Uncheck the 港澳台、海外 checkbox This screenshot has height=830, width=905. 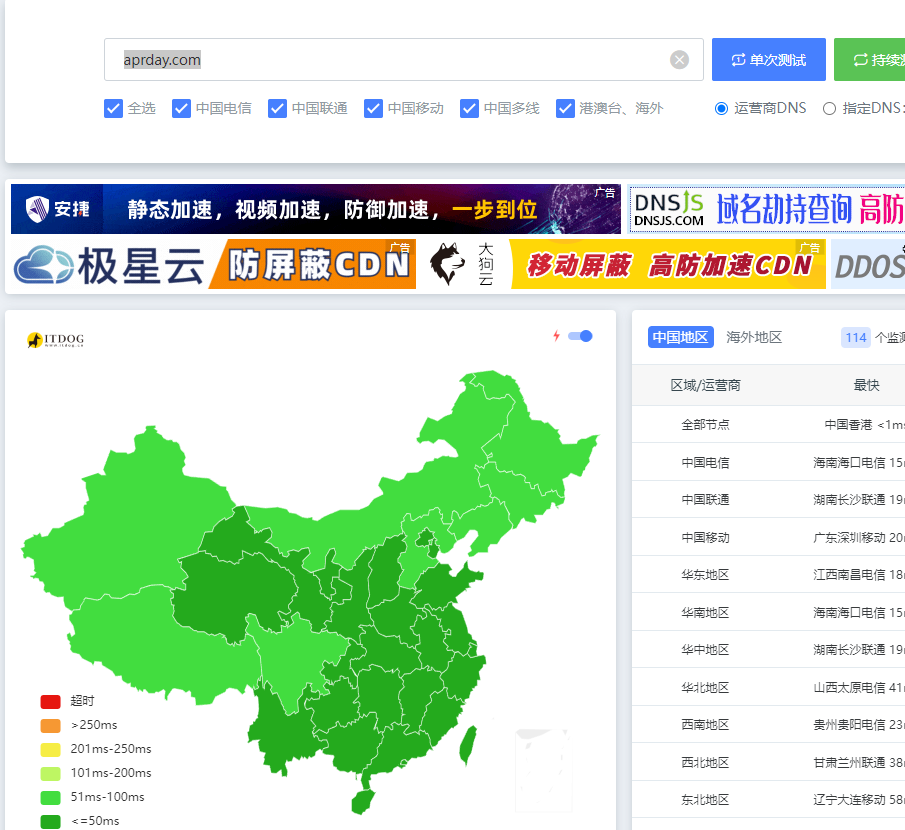pos(566,108)
